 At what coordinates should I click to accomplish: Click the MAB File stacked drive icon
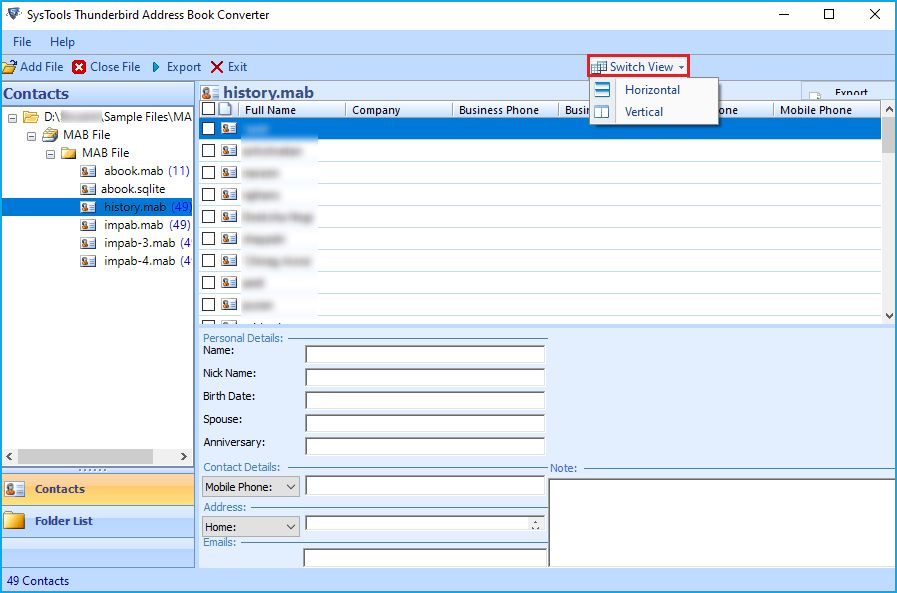(50, 134)
